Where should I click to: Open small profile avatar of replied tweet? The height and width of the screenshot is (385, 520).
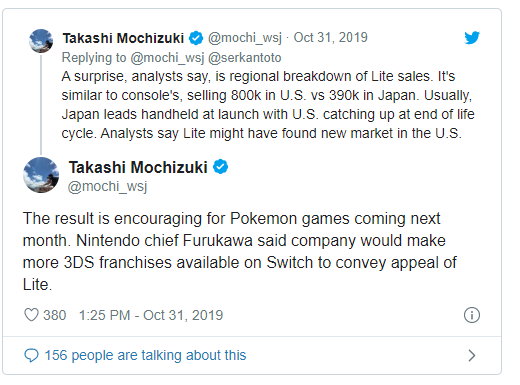tap(41, 41)
